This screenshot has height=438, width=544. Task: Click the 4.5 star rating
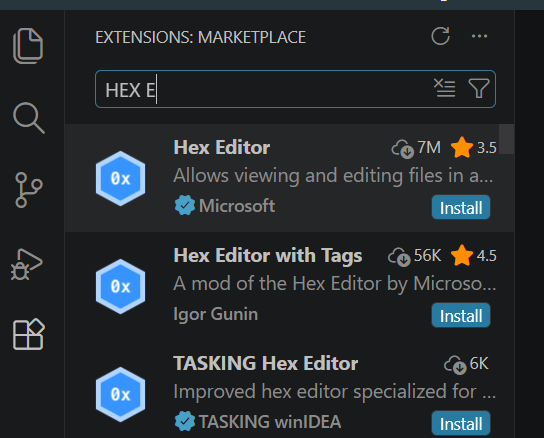pyautogui.click(x=474, y=255)
